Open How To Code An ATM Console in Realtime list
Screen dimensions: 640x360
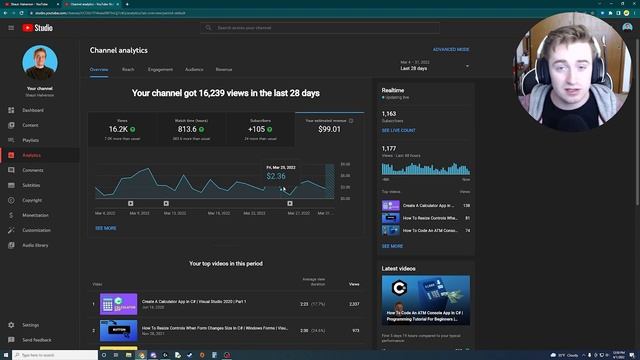pyautogui.click(x=426, y=231)
